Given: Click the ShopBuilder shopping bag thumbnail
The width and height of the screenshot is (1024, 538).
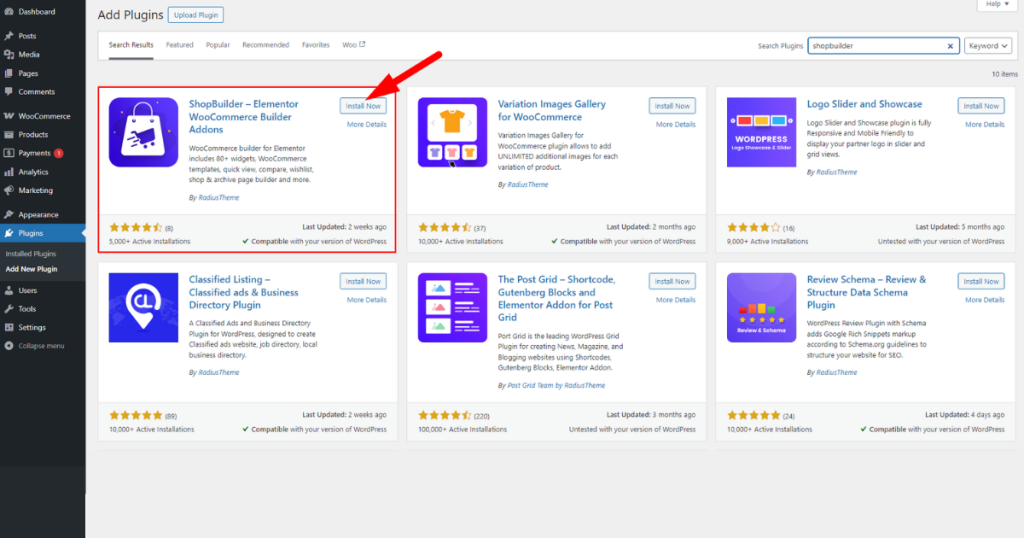Looking at the screenshot, I should point(144,133).
